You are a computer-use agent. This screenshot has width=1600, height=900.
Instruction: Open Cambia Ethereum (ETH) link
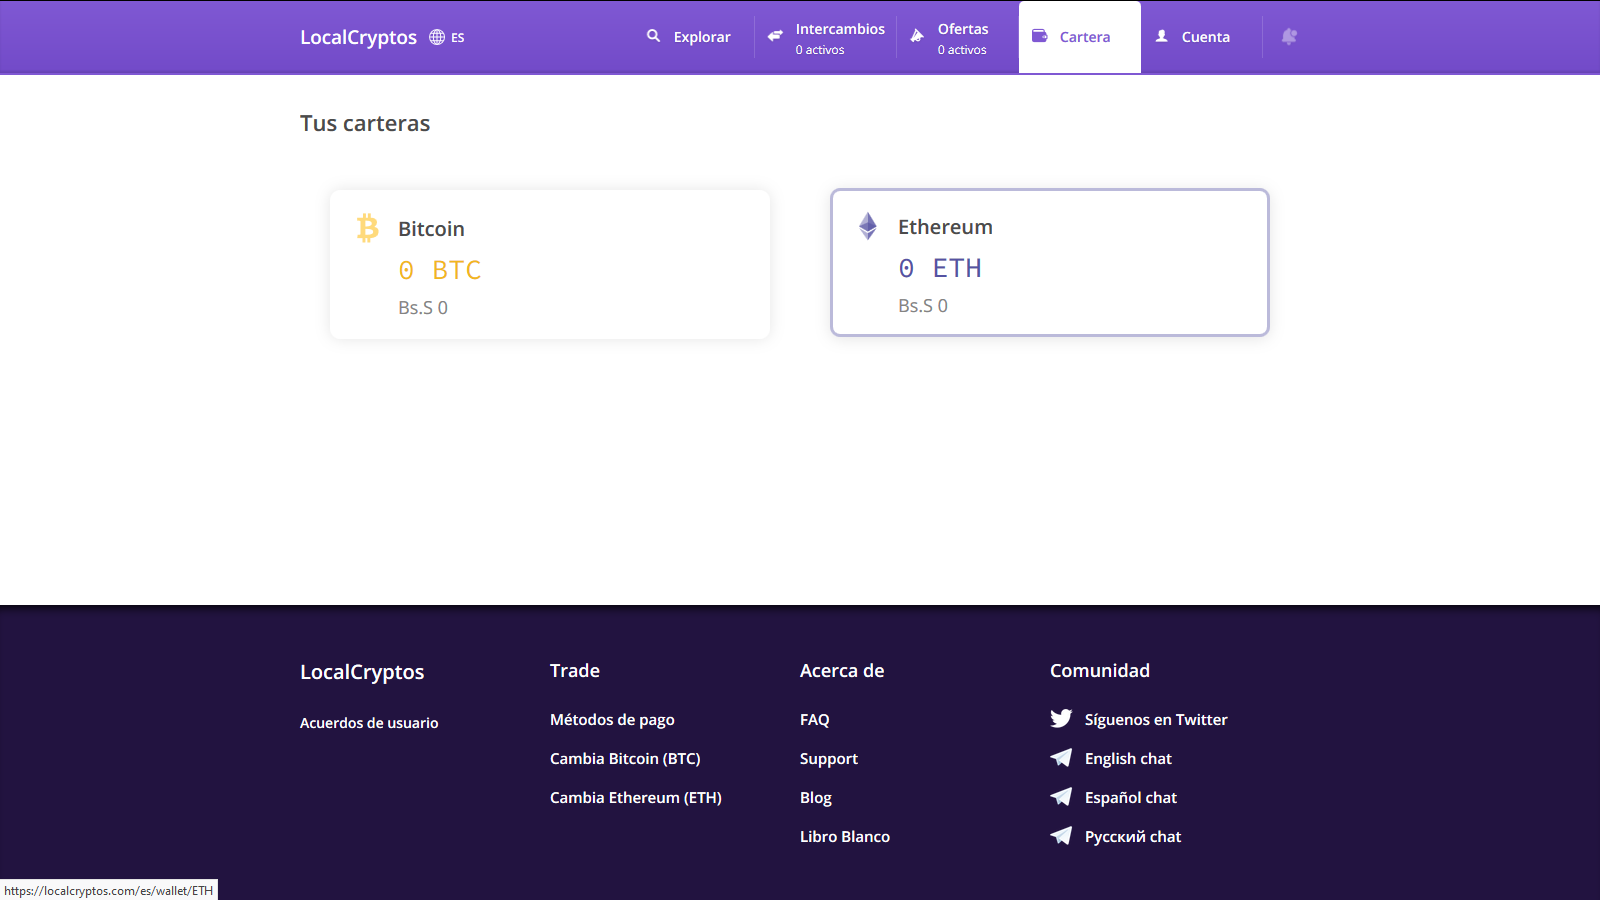636,798
